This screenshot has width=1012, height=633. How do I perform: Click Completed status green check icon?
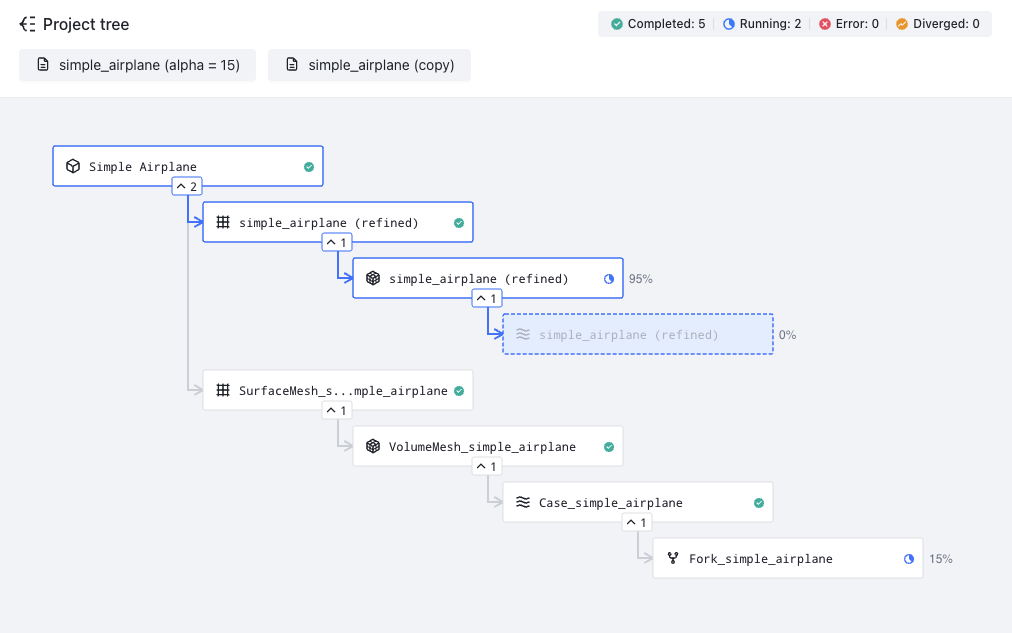click(x=617, y=24)
